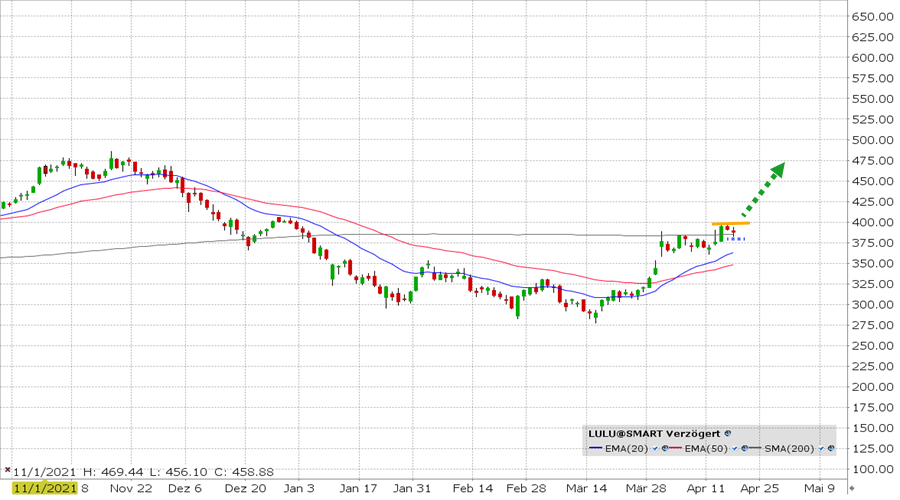
Task: Click the Mai 9 date label
Action: click(x=819, y=488)
